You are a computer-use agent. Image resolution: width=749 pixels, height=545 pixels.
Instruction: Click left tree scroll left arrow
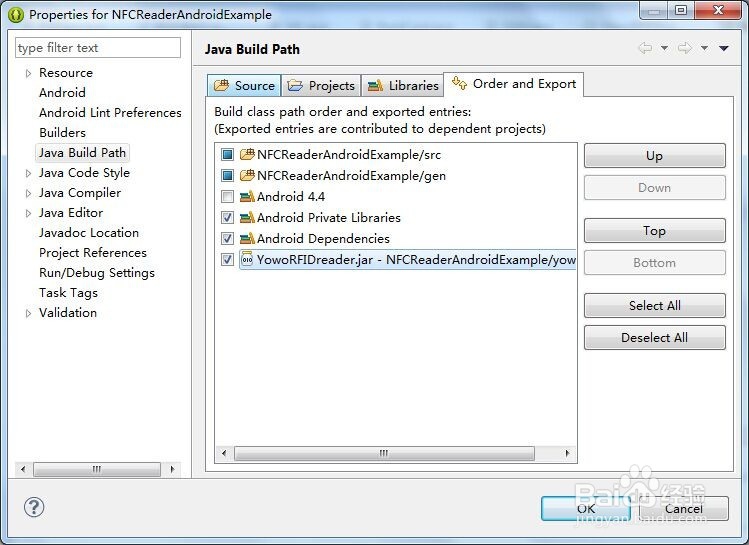click(x=23, y=469)
